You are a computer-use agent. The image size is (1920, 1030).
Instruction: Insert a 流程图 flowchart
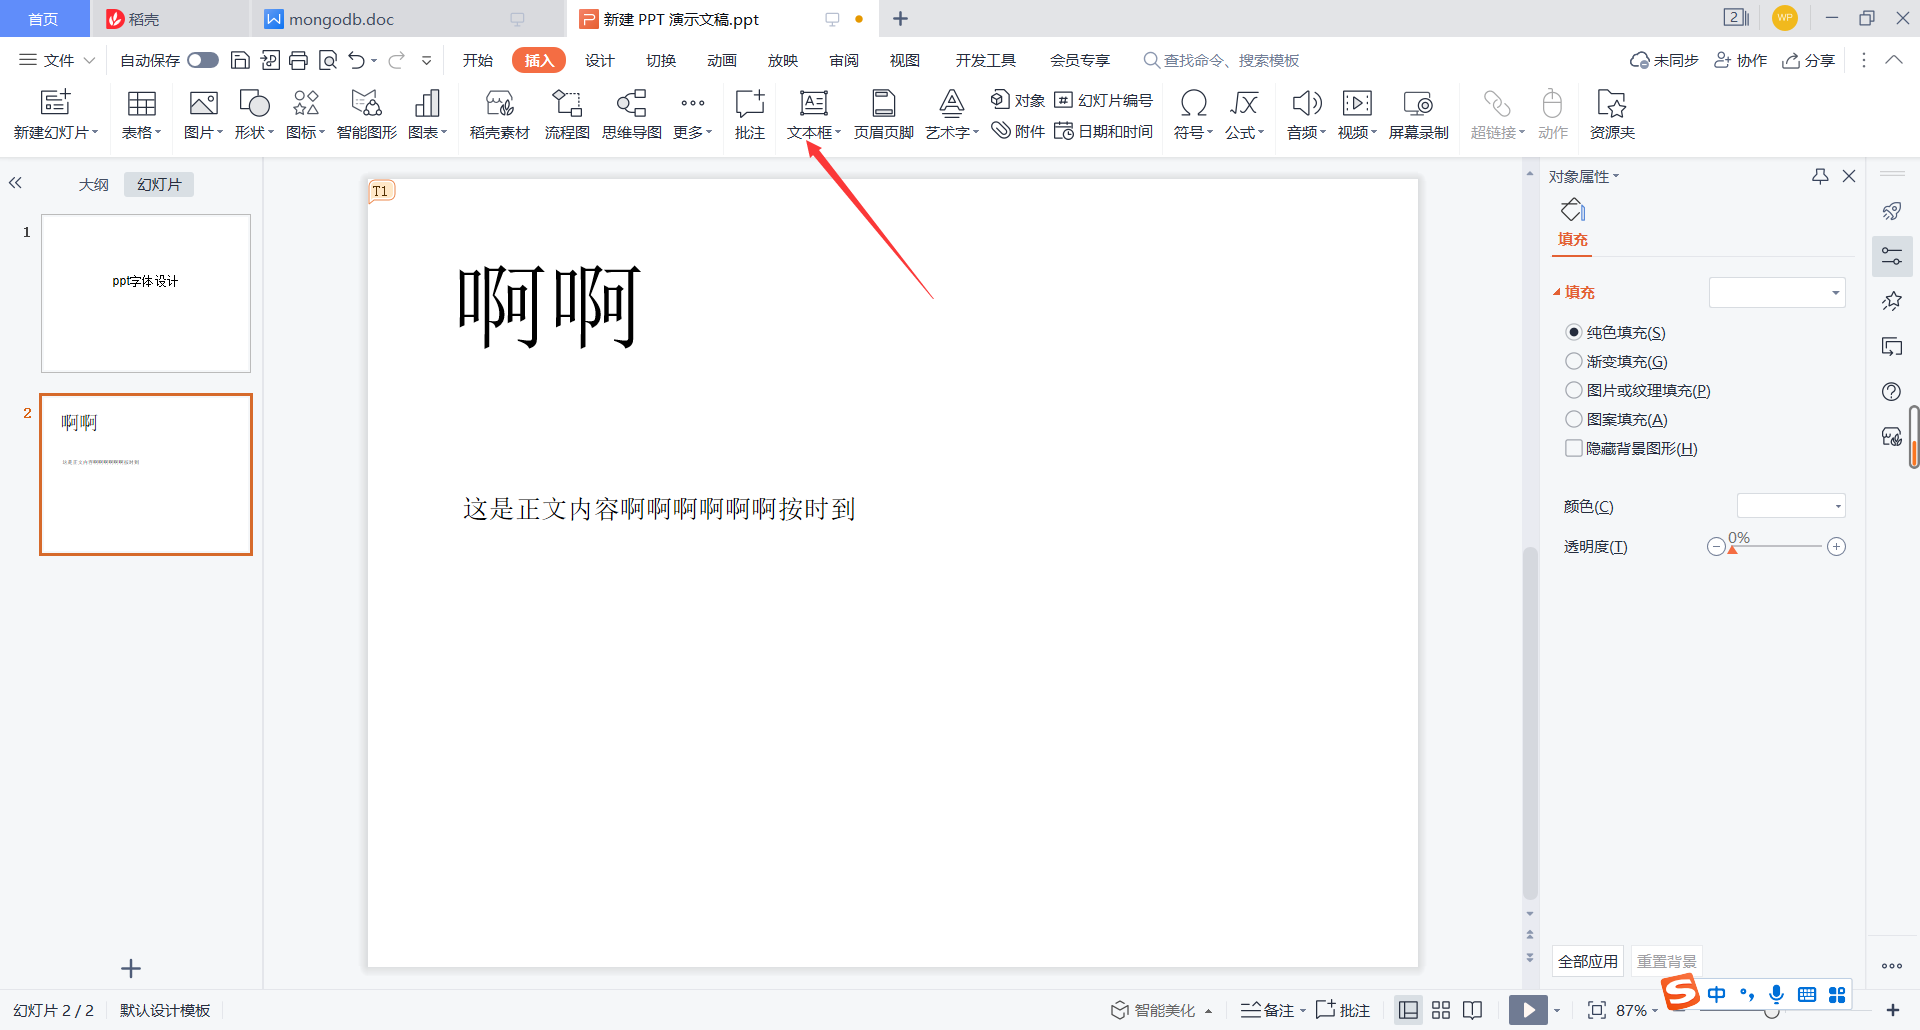tap(567, 114)
